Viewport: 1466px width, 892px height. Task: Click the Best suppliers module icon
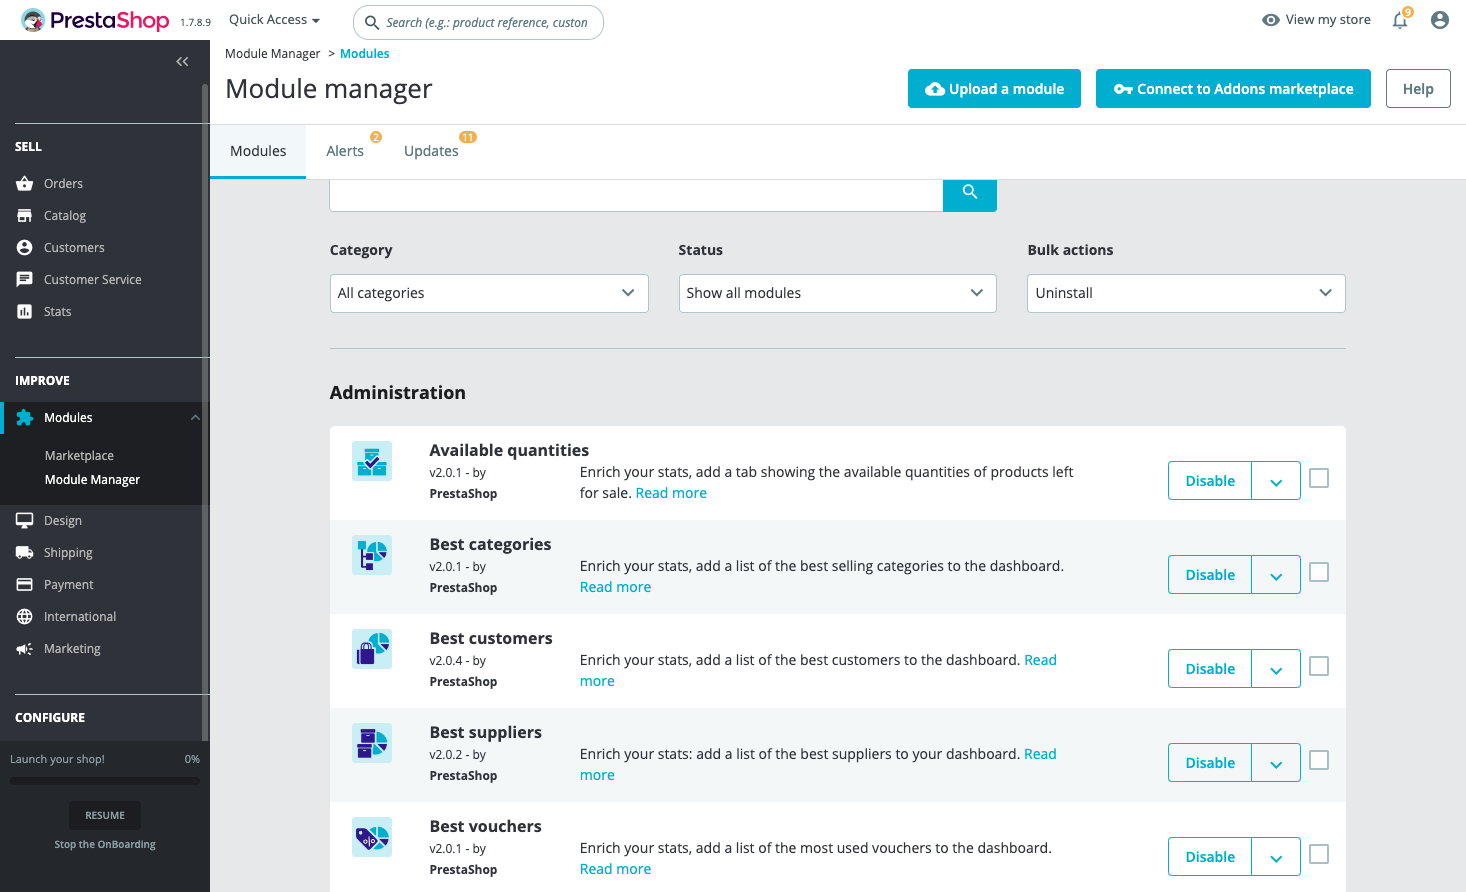(372, 743)
